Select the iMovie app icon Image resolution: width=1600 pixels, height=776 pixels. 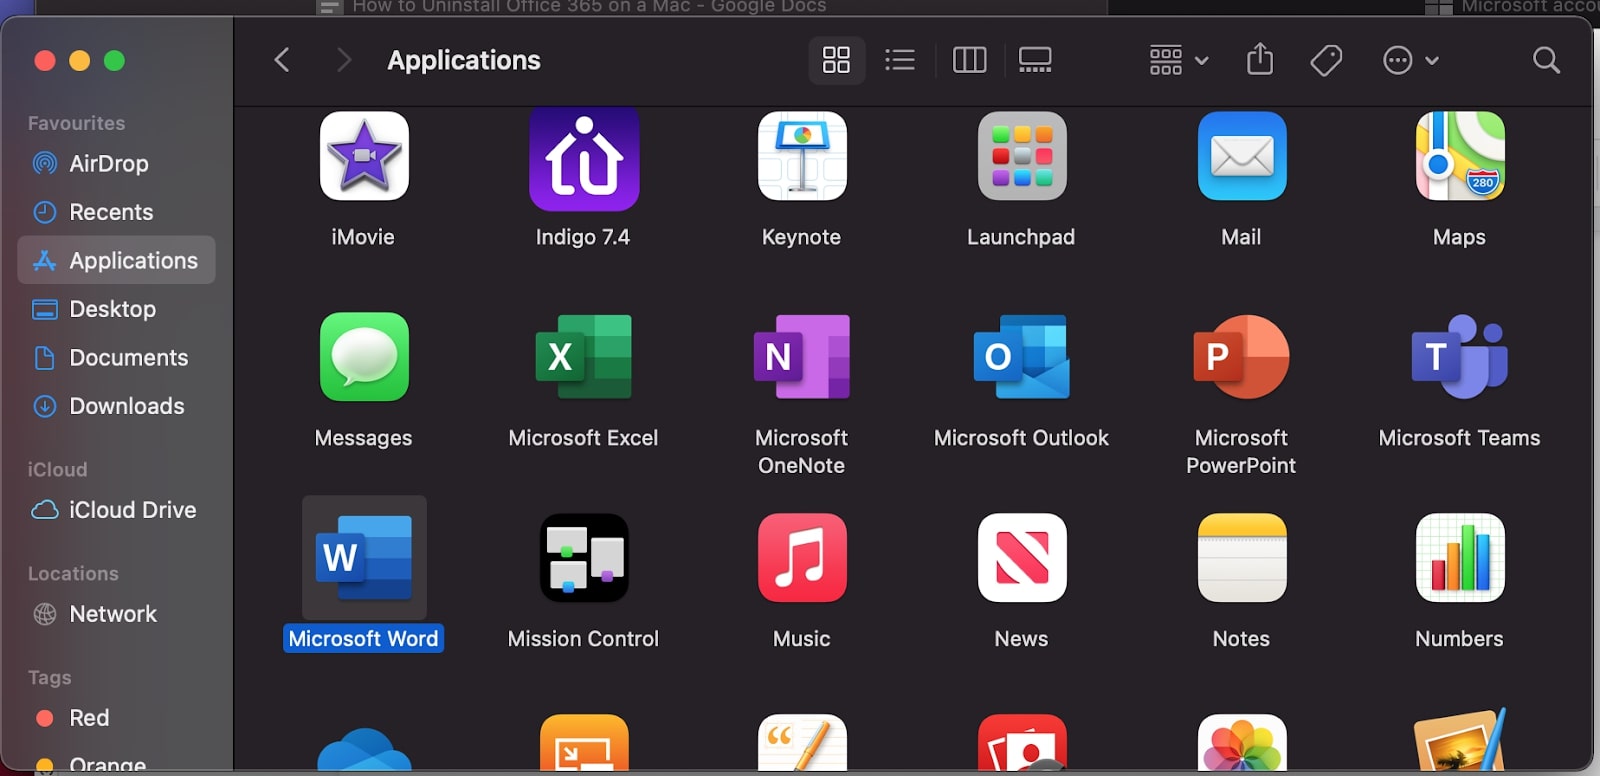click(x=364, y=156)
